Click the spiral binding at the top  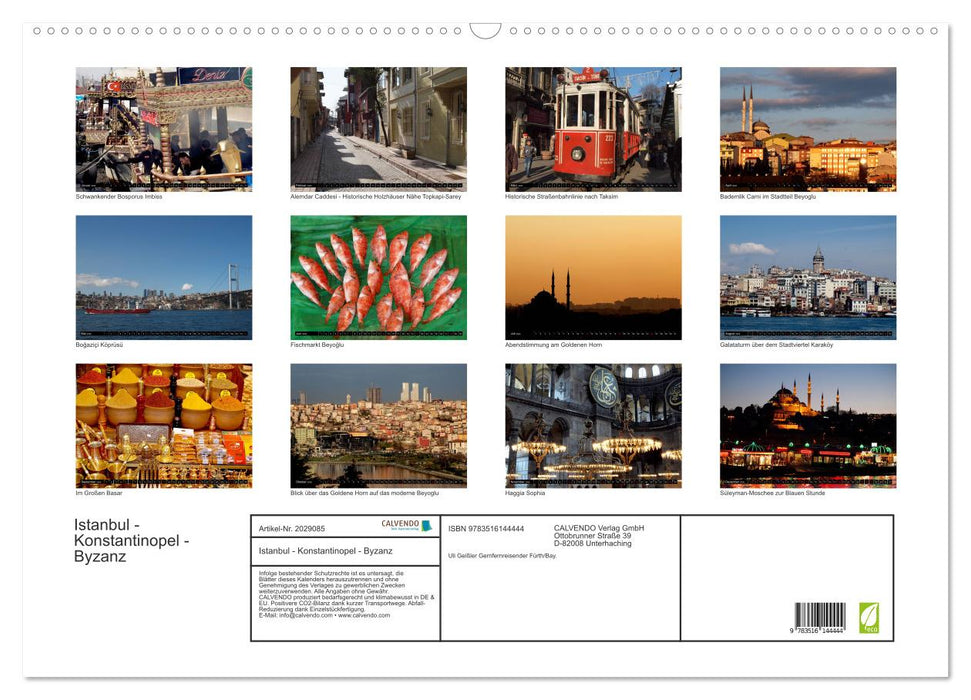(485, 30)
